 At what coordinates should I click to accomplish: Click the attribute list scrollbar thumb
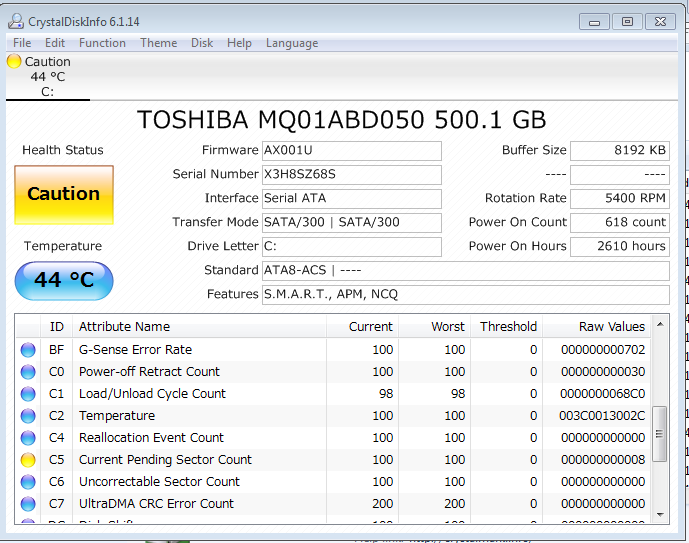point(660,434)
